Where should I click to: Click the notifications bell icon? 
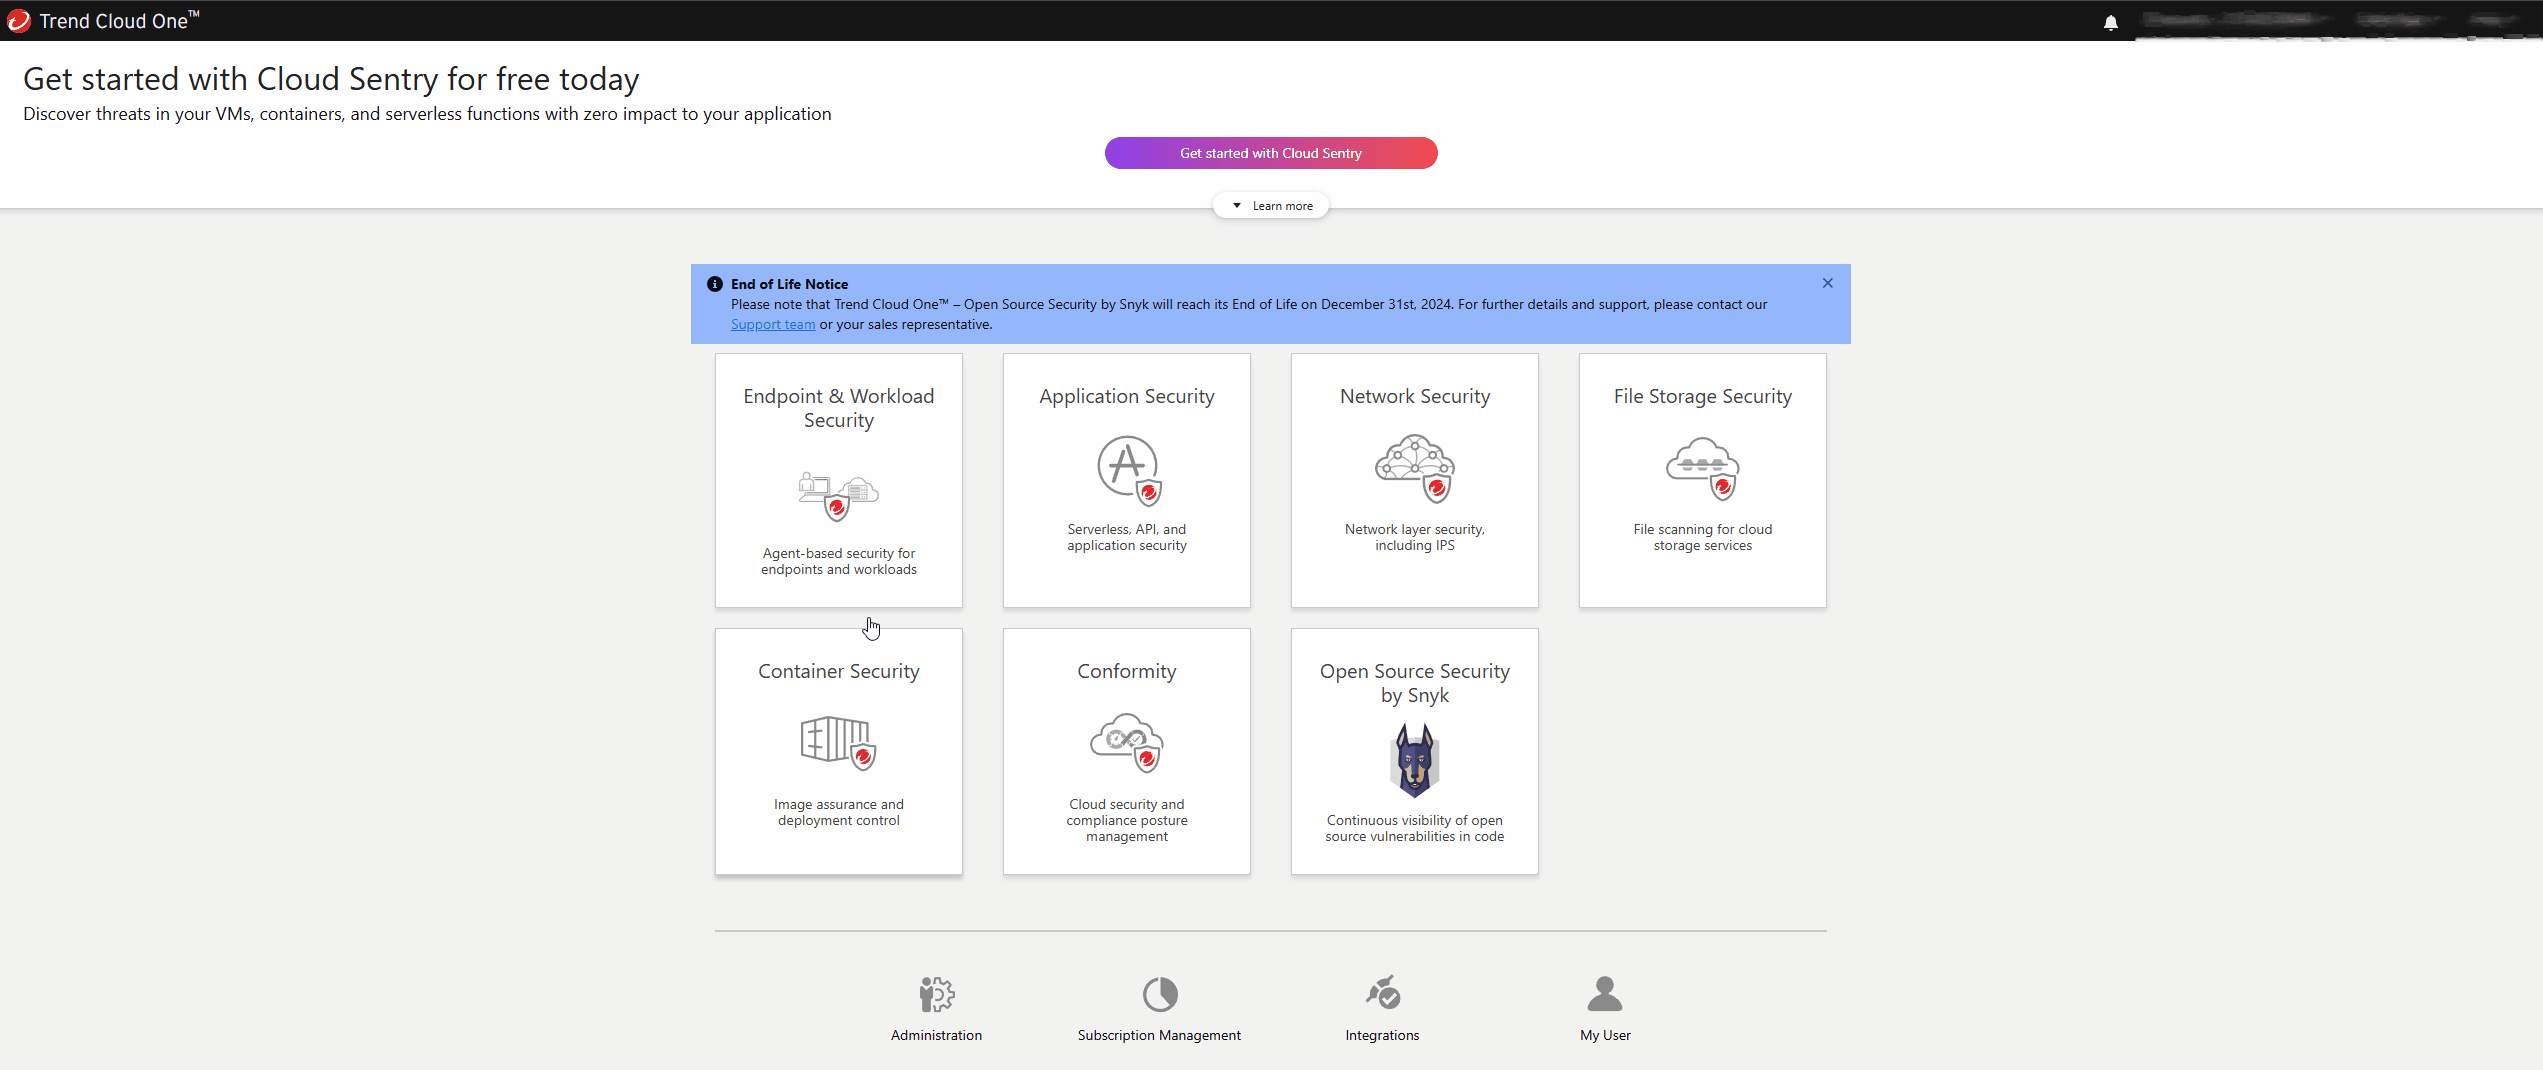click(2110, 22)
